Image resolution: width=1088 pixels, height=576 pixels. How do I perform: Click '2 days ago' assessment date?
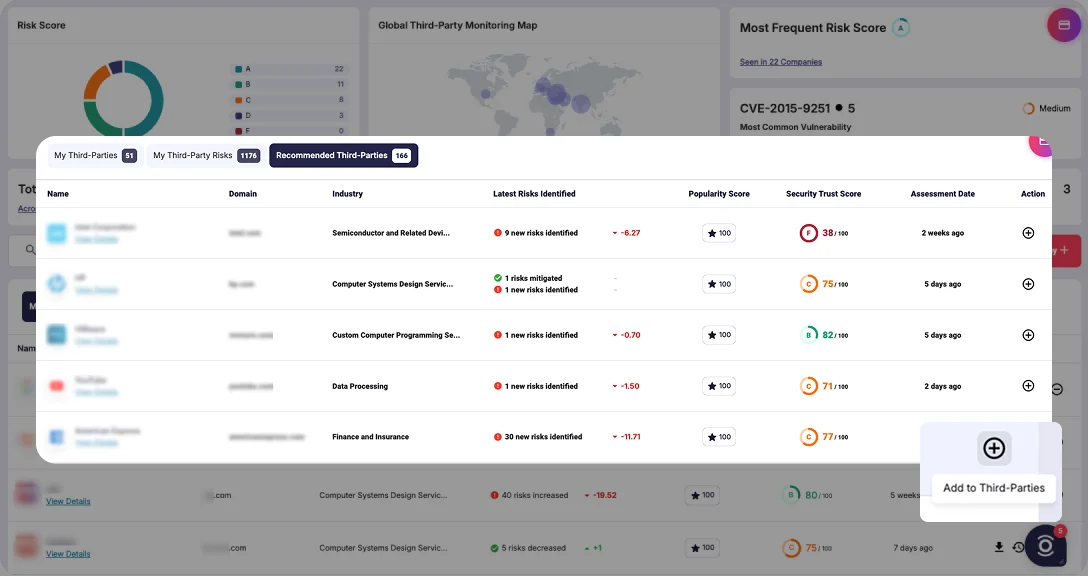coord(942,386)
